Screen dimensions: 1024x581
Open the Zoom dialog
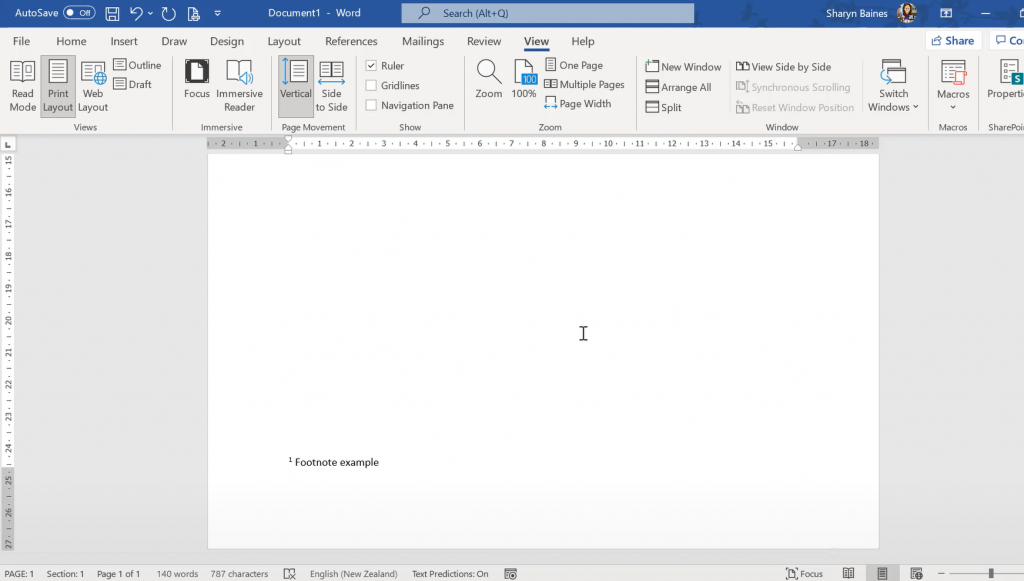[x=488, y=80]
